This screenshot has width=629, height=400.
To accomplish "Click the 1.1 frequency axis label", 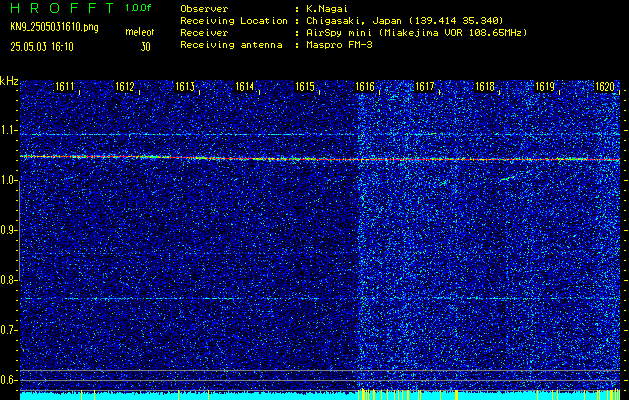I will click(8, 130).
